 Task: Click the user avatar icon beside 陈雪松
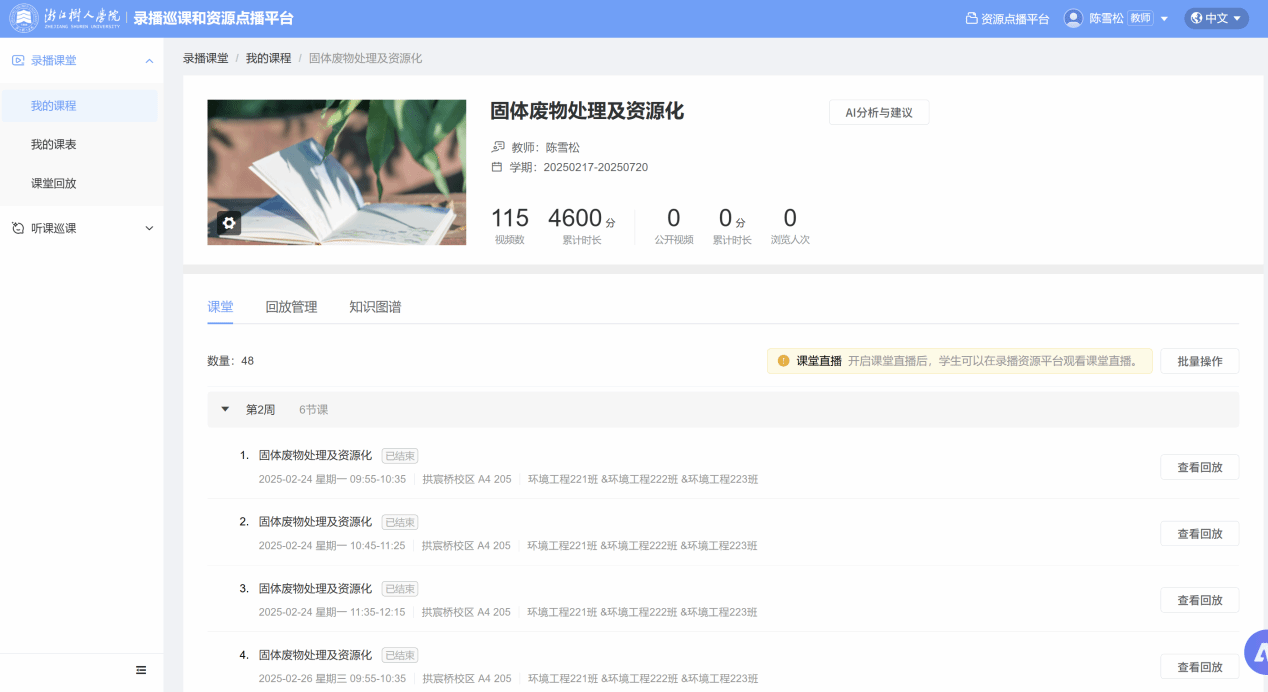click(x=1073, y=18)
